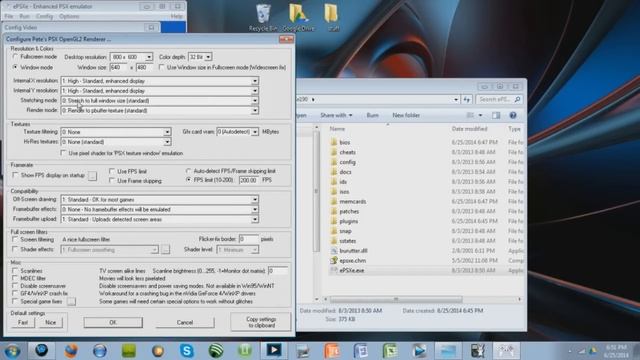Viewport: 640px width, 360px height.
Task: Open Skype from the taskbar
Action: pos(187,351)
